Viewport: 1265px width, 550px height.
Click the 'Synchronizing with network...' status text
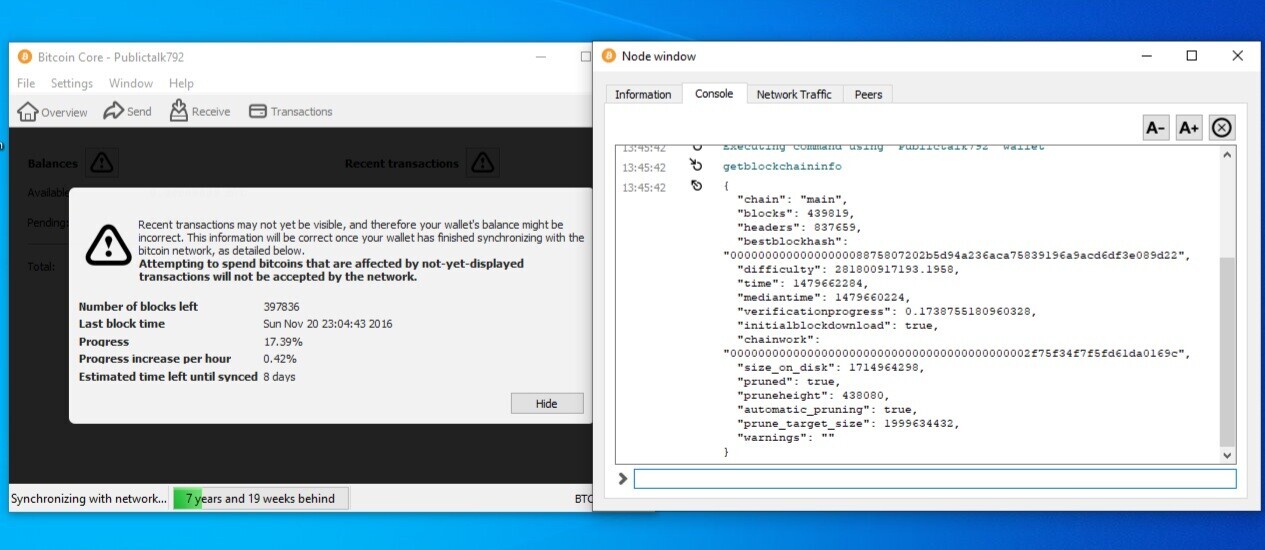(x=89, y=498)
